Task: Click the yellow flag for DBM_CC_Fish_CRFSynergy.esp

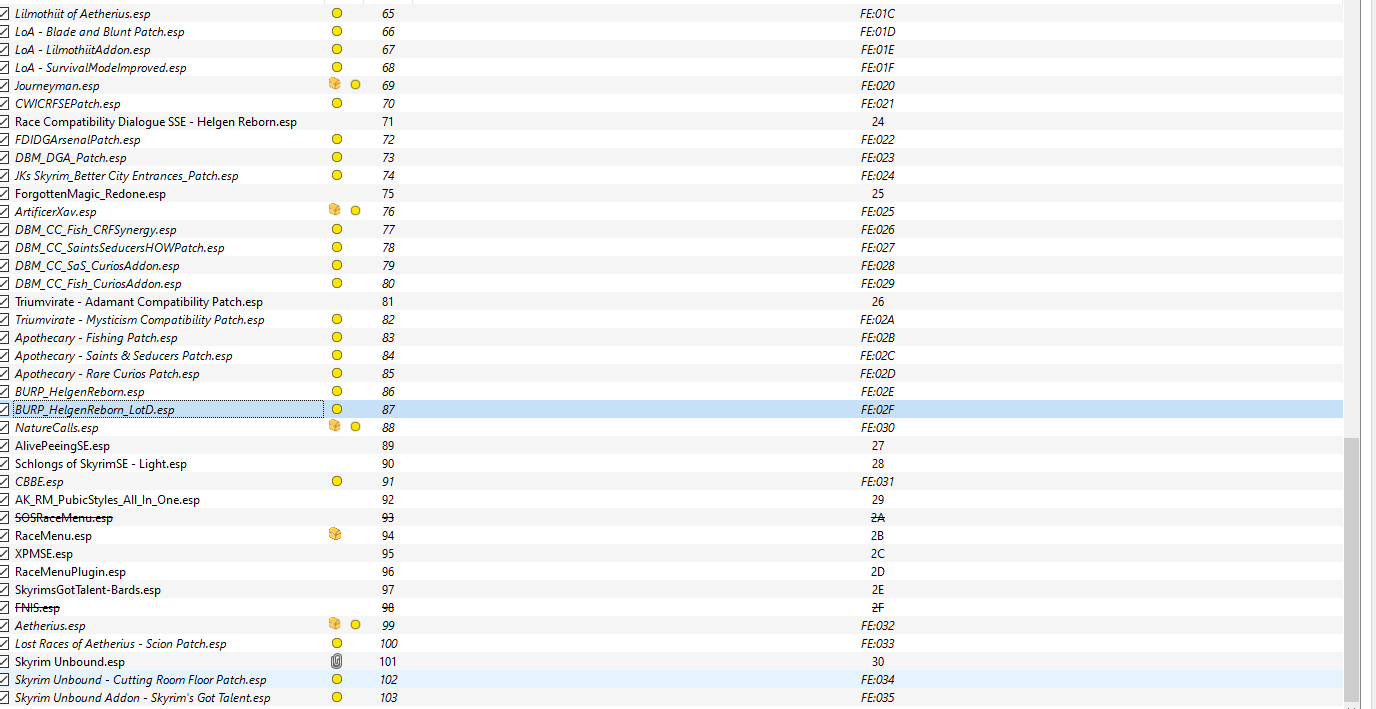Action: pos(336,229)
